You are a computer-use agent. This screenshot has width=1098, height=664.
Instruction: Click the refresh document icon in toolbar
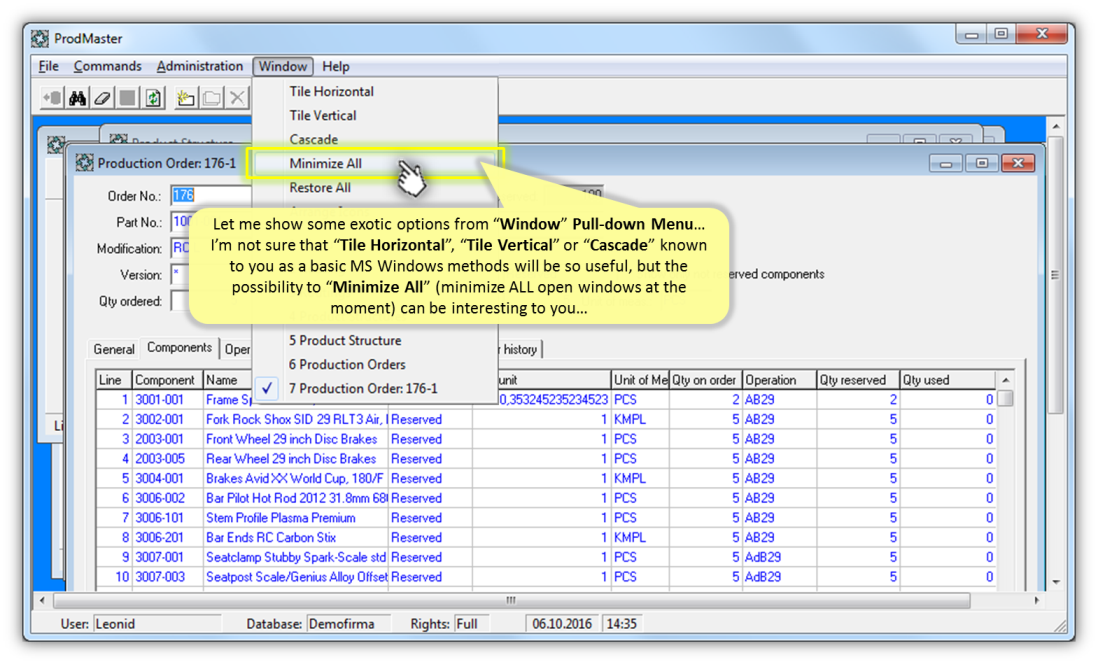point(153,98)
